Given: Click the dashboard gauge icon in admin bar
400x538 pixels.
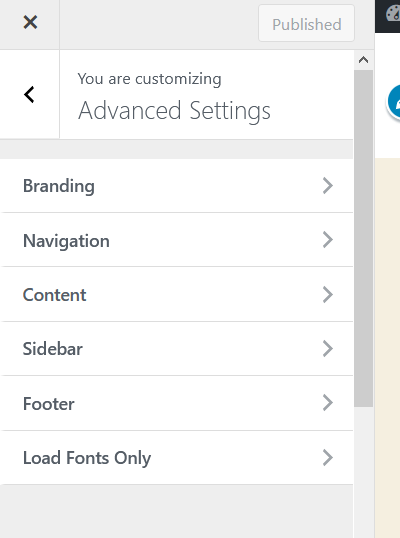Looking at the screenshot, I should coord(393,14).
